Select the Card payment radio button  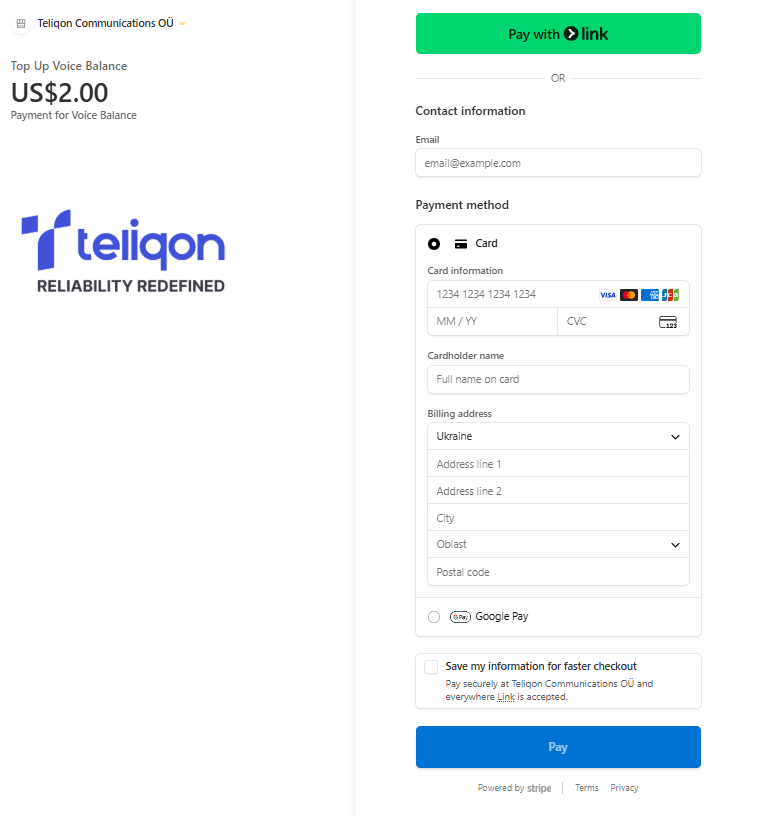(434, 244)
